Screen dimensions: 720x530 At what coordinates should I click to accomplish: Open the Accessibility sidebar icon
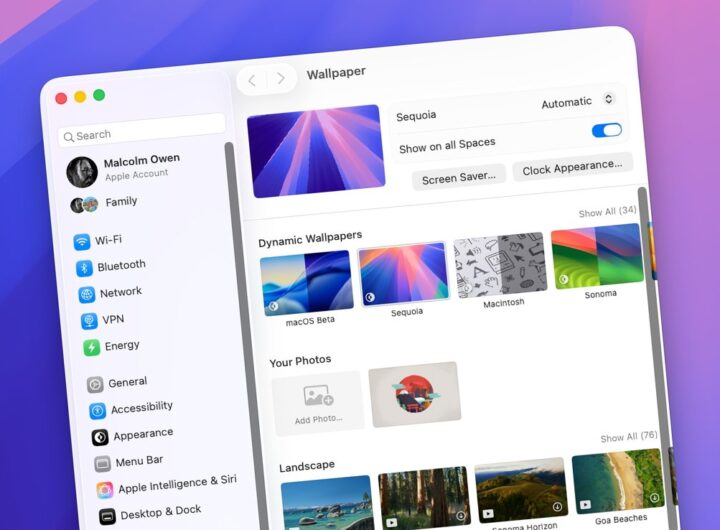pos(97,411)
